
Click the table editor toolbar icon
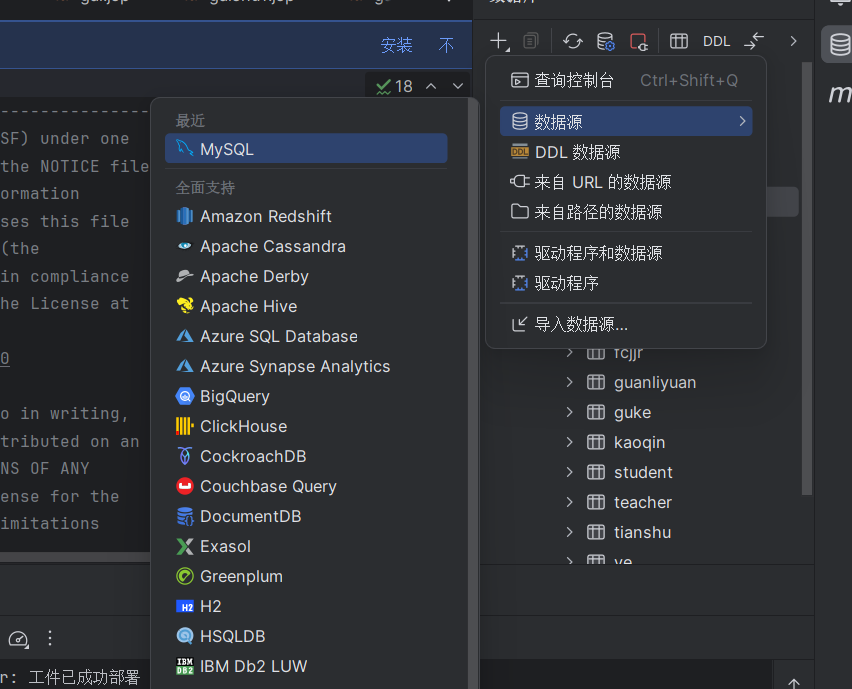[x=679, y=41]
